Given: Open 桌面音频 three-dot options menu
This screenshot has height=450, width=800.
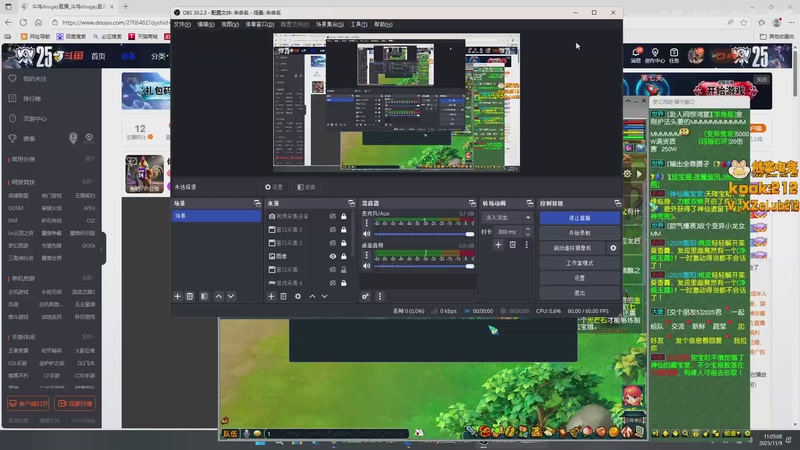Looking at the screenshot, I should [366, 255].
